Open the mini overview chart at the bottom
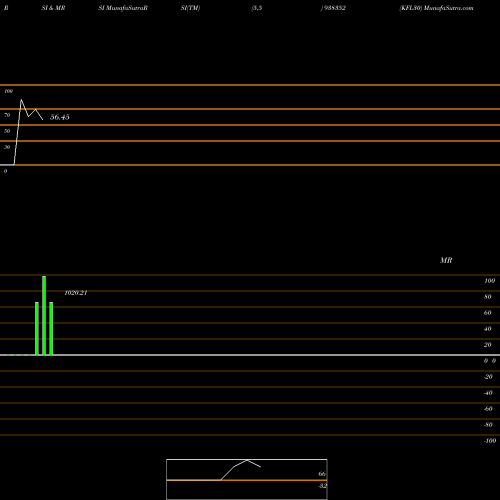The image size is (500, 500). pos(247,479)
